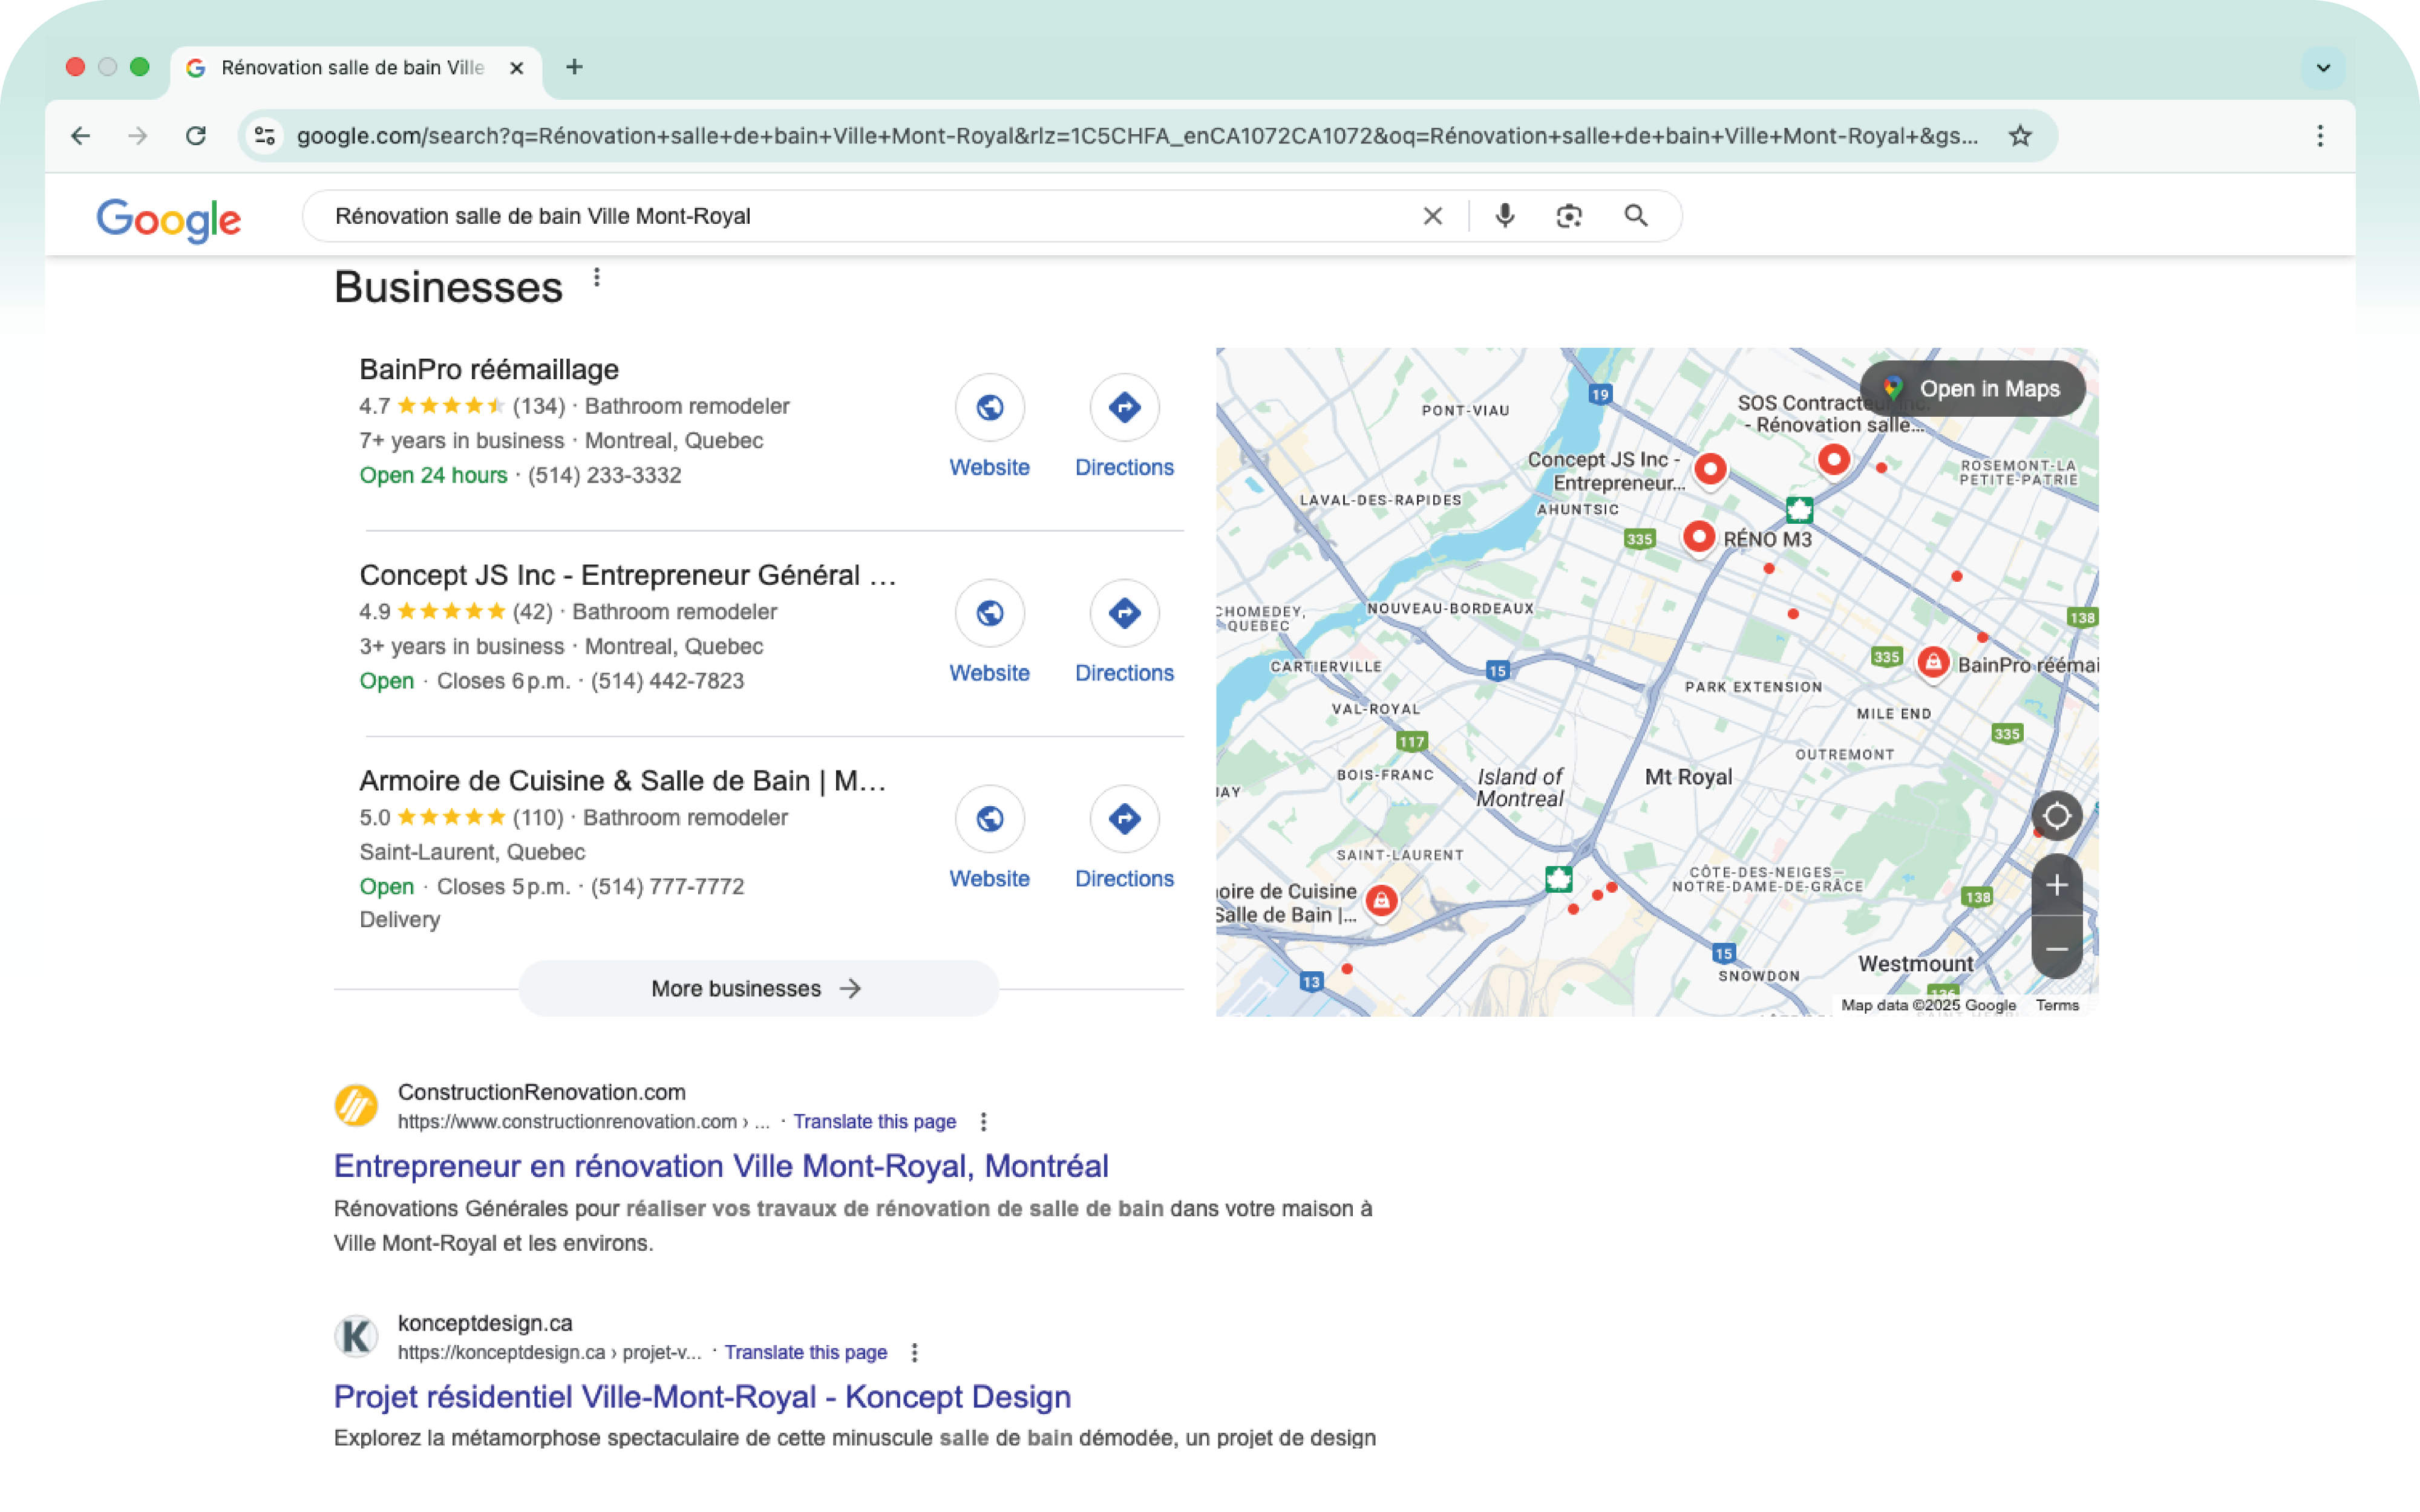Open Businesses section three-dot options
2420x1512 pixels.
tap(597, 278)
